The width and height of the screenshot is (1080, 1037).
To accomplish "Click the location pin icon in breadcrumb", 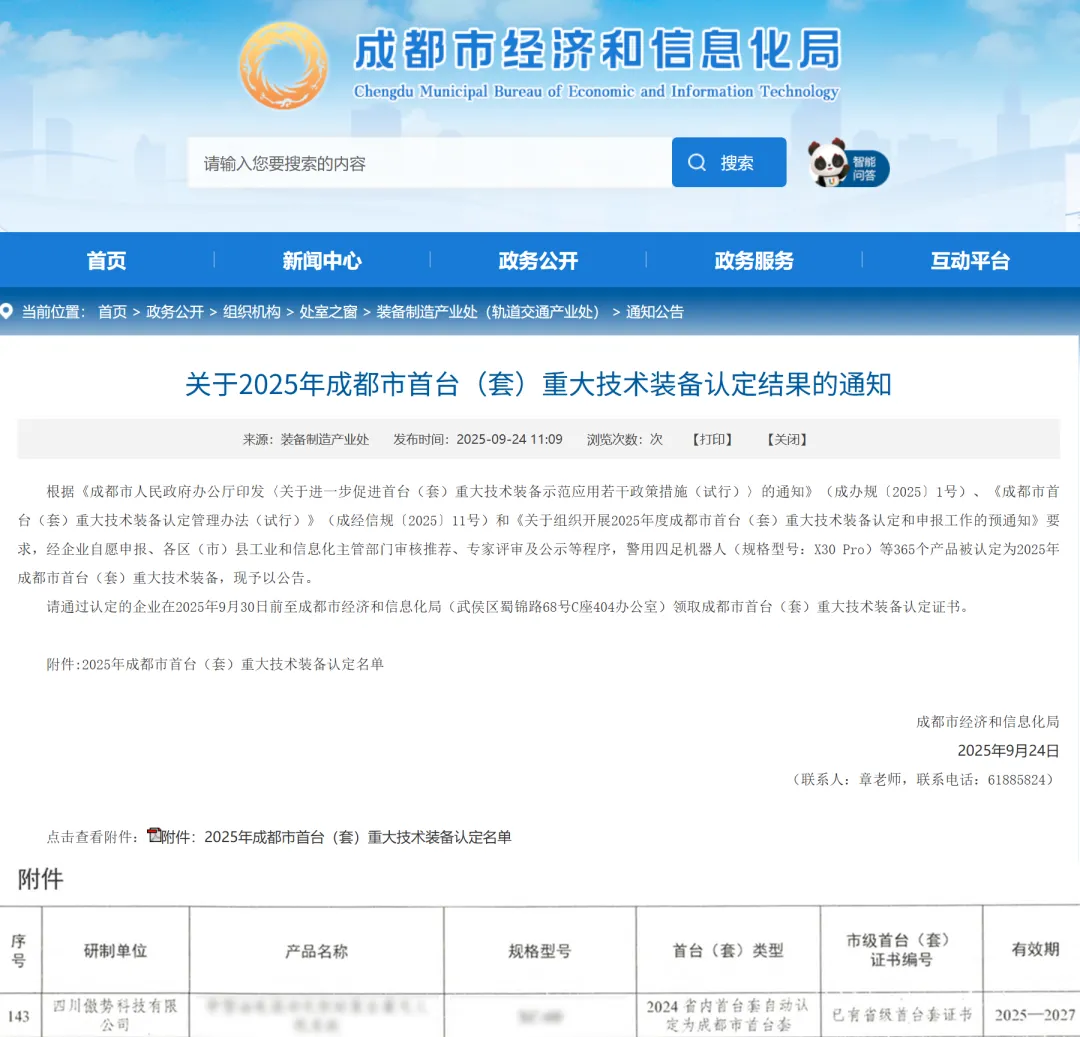I will click(8, 312).
